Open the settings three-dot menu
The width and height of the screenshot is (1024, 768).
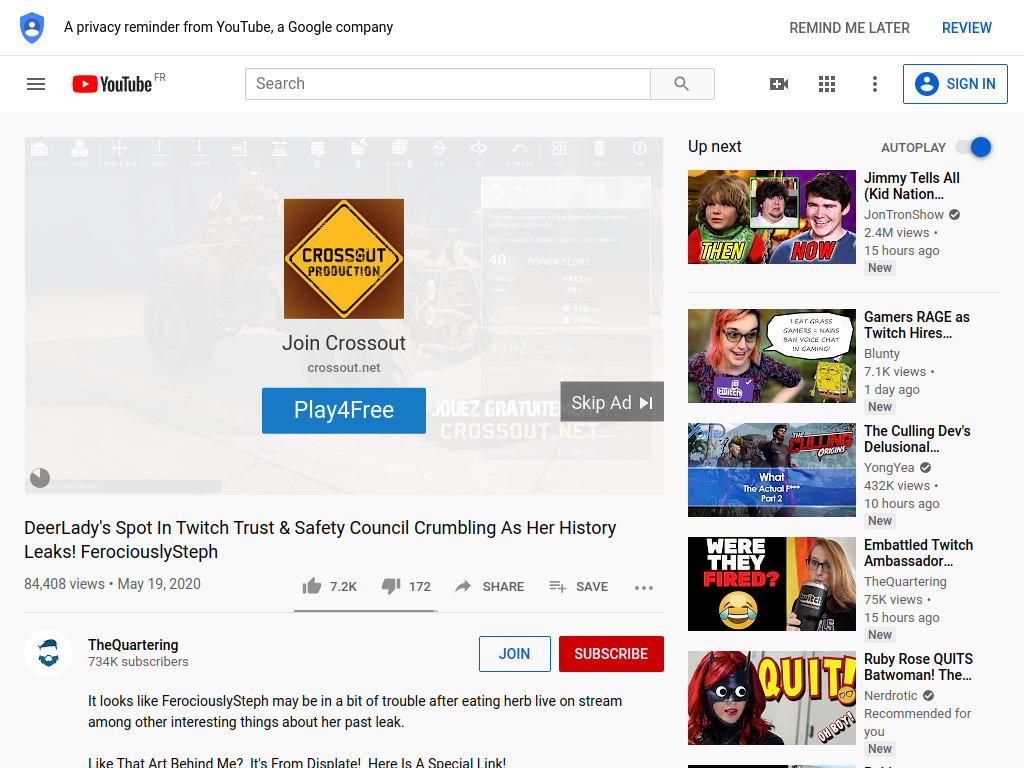pyautogui.click(x=875, y=84)
